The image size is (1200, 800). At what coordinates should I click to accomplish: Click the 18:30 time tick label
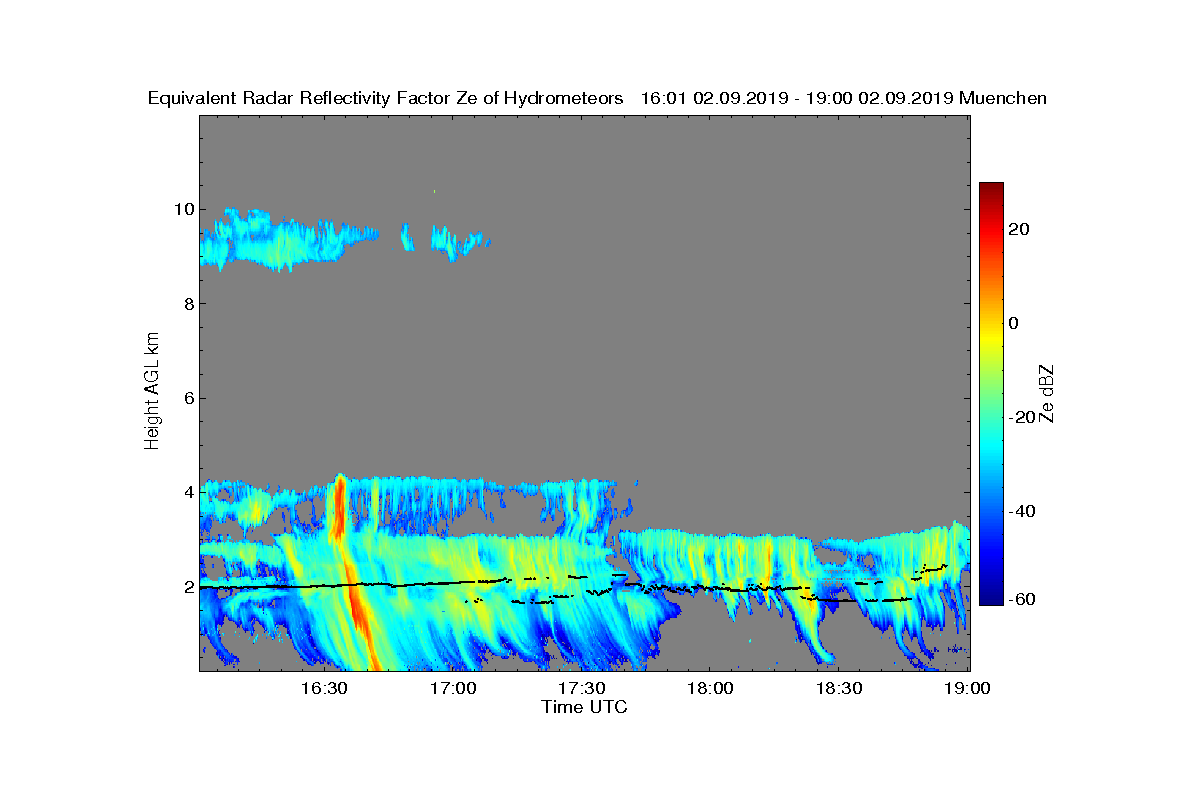[x=839, y=688]
